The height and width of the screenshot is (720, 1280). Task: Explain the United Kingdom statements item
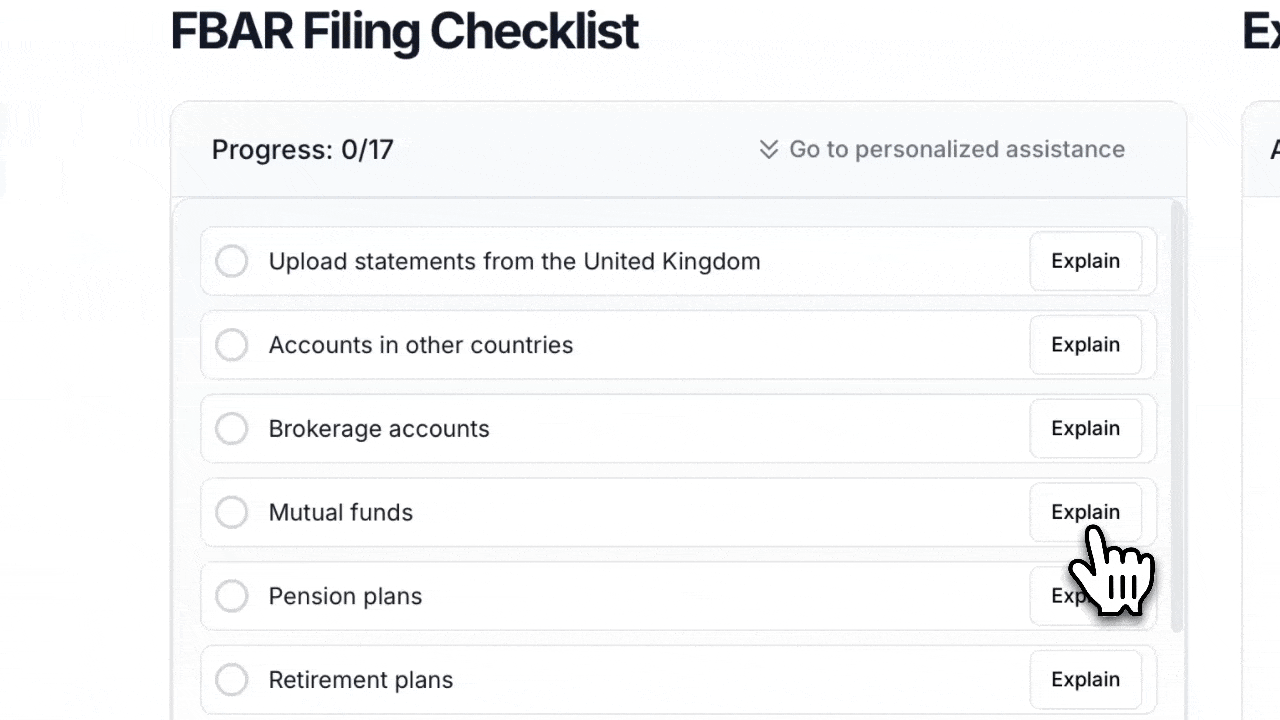point(1085,262)
